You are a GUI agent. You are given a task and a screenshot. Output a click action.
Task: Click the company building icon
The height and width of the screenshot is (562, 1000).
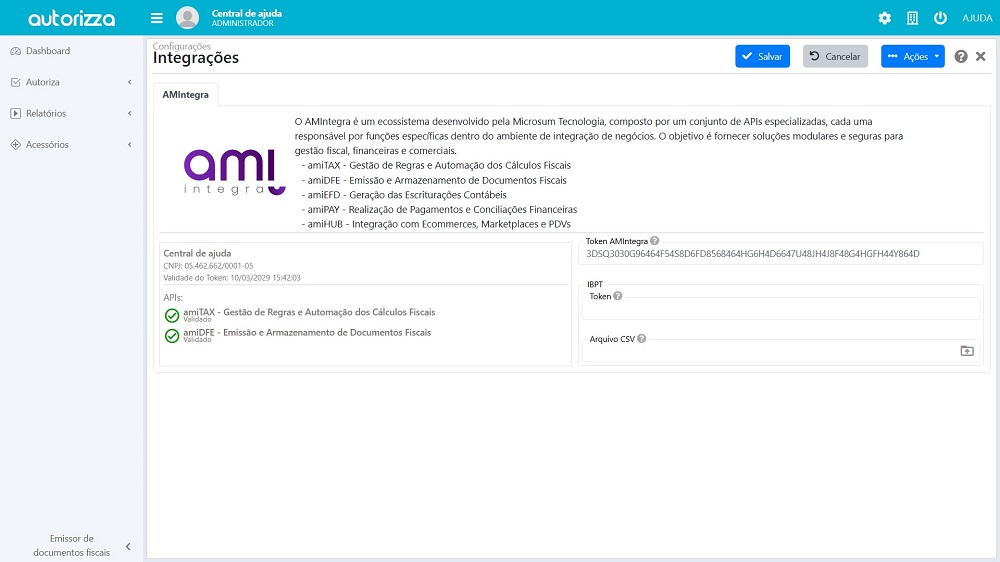click(912, 18)
